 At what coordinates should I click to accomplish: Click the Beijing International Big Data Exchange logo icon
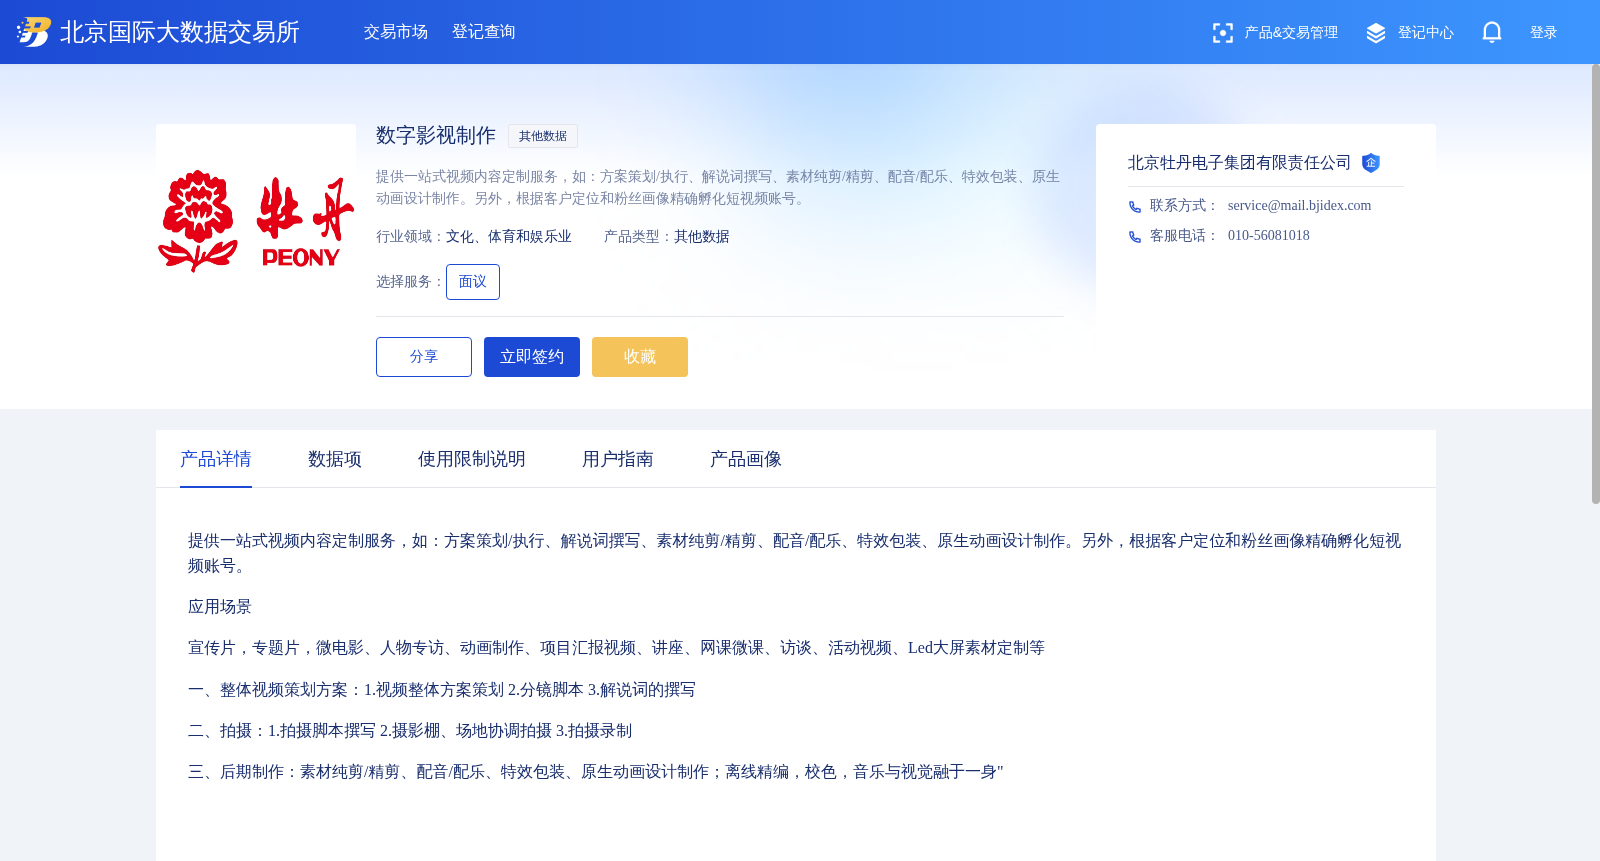click(x=33, y=32)
